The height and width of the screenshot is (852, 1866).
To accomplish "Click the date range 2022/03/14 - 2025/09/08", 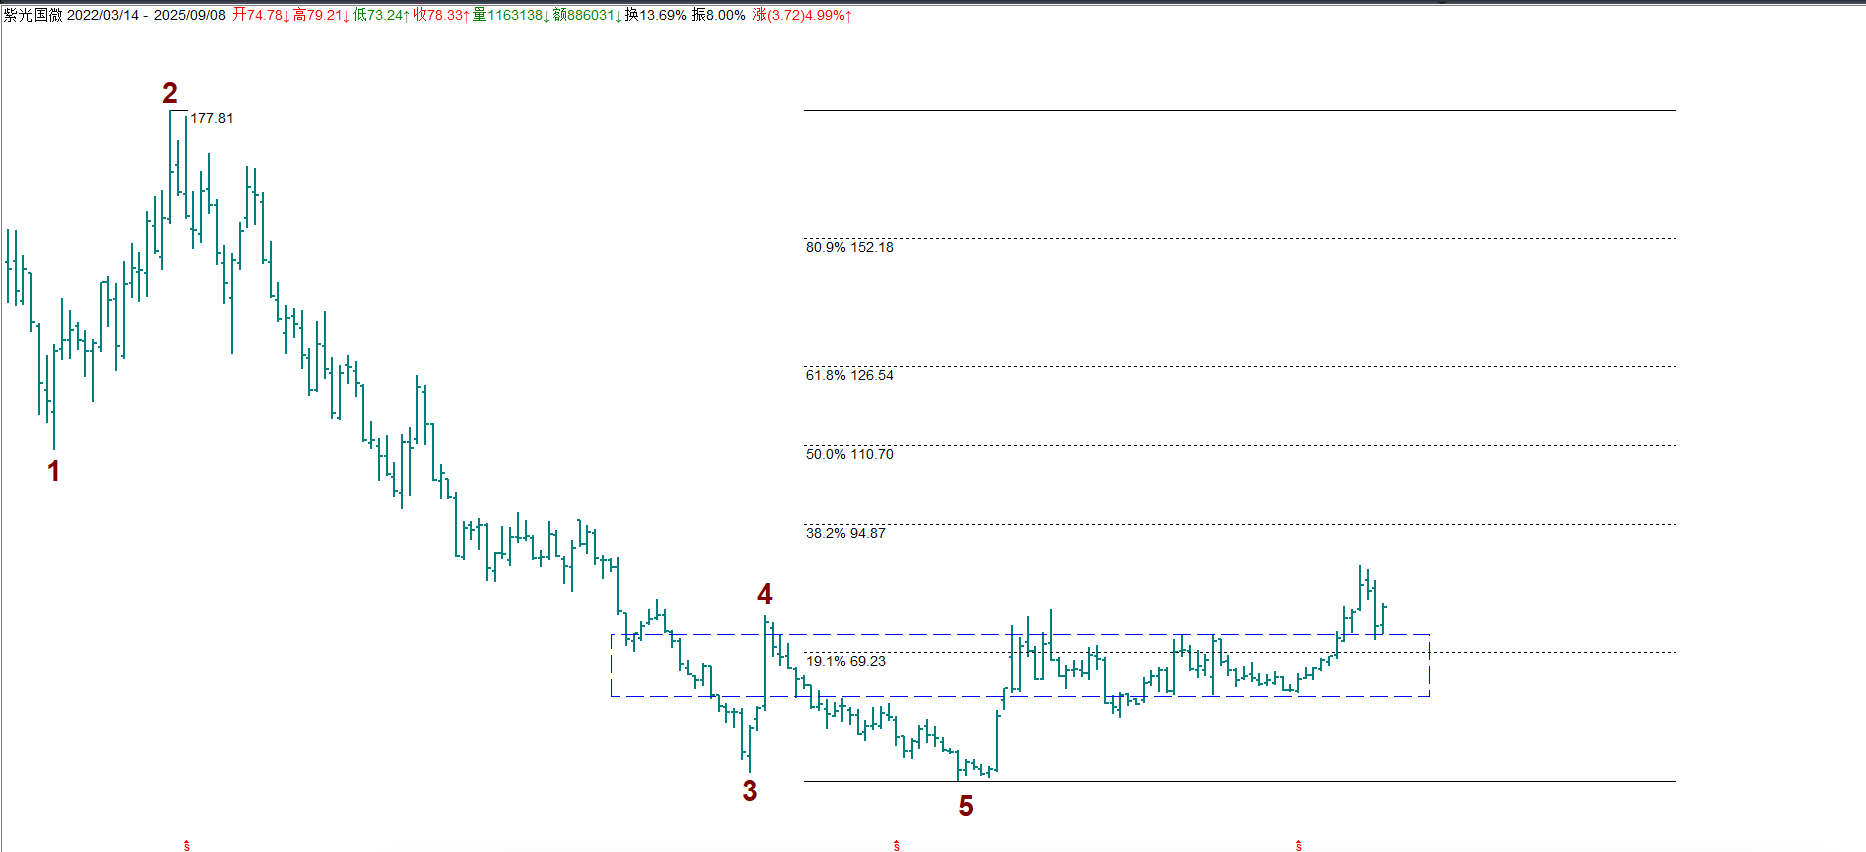I will coord(146,15).
